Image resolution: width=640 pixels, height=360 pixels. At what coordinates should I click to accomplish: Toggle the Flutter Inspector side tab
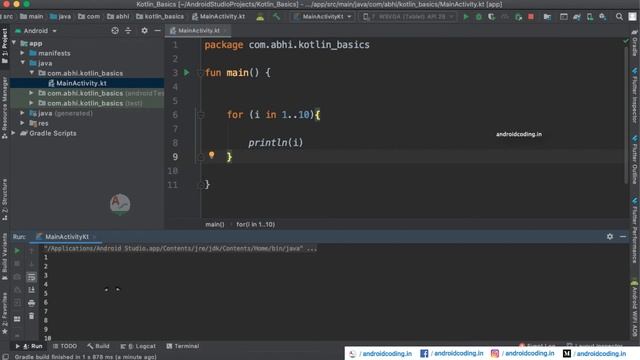click(x=635, y=96)
